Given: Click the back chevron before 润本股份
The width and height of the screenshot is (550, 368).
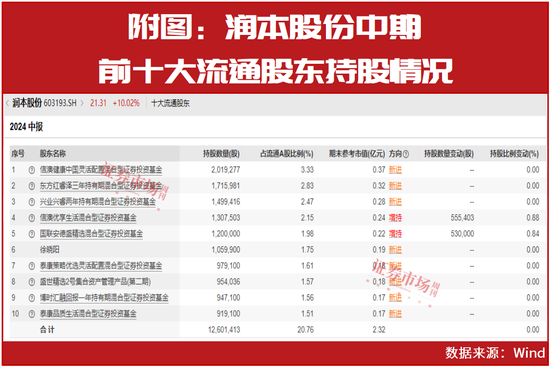Looking at the screenshot, I should (7, 103).
